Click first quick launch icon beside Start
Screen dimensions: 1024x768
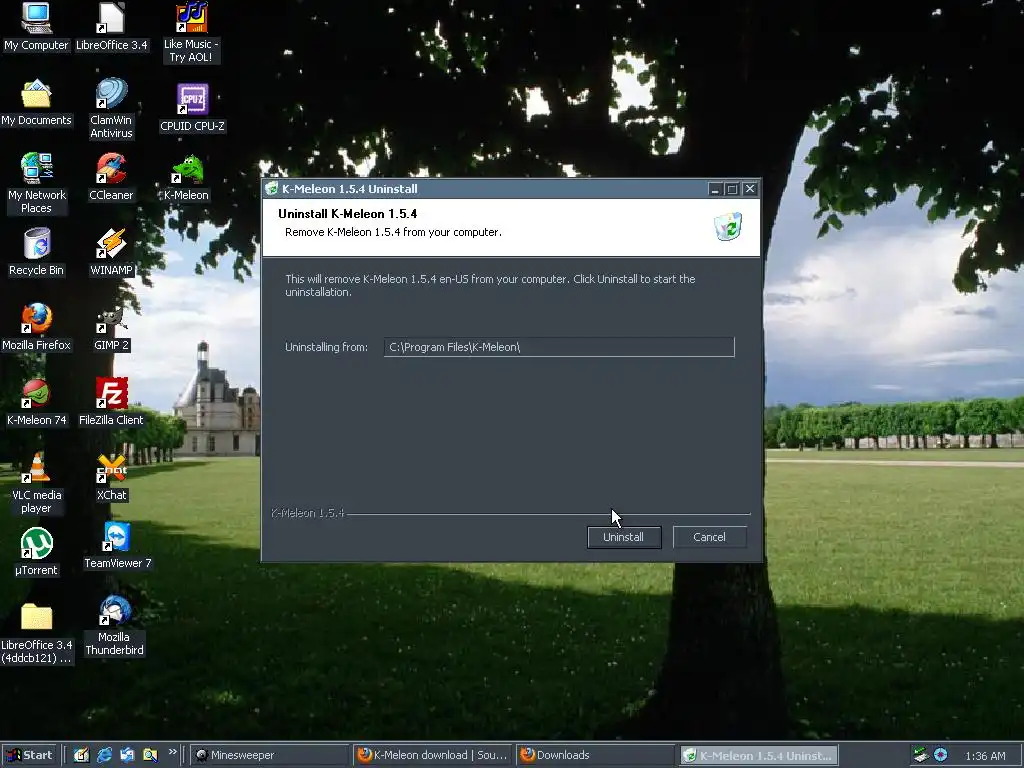(x=81, y=755)
